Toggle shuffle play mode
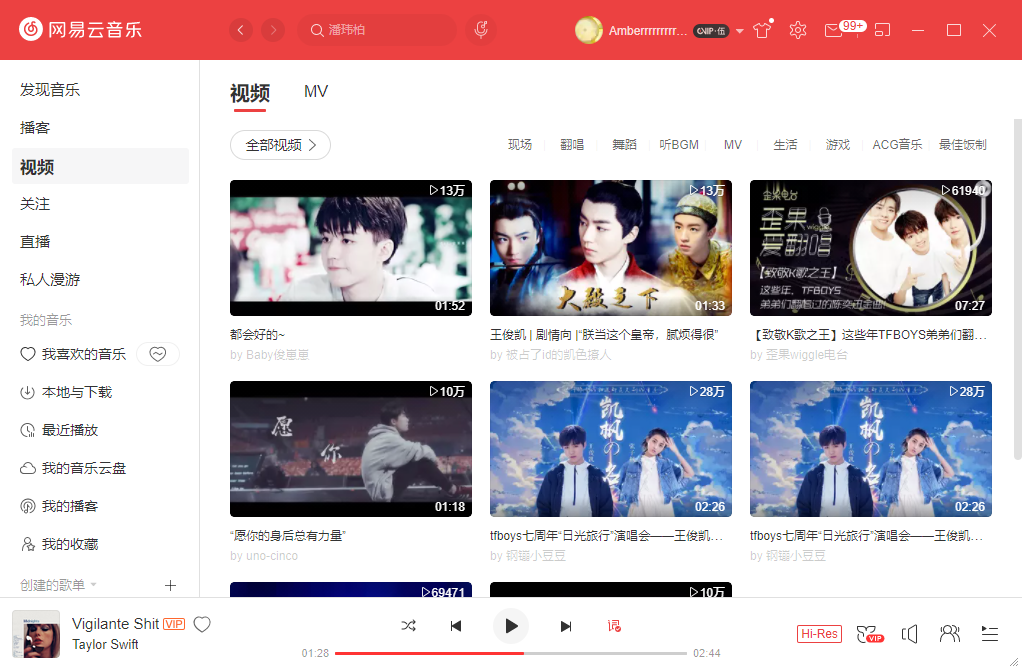 point(409,626)
